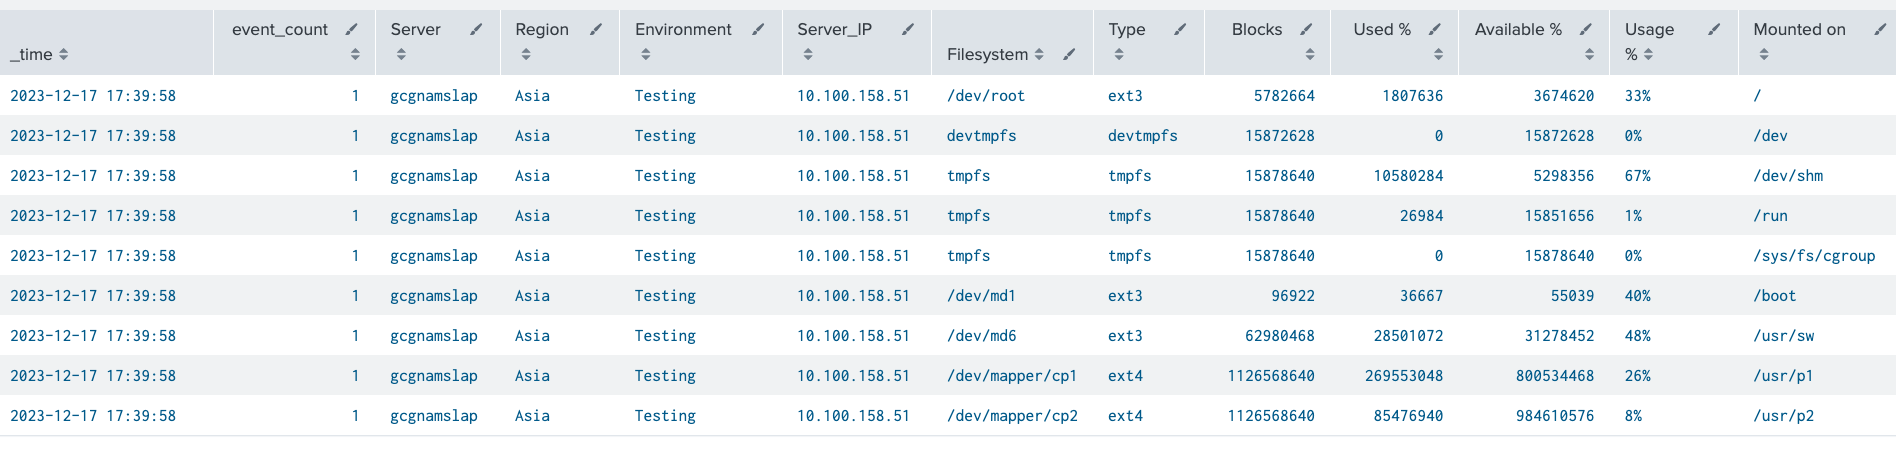Select the Server_IP column header label
Image resolution: width=1896 pixels, height=452 pixels.
tap(834, 30)
